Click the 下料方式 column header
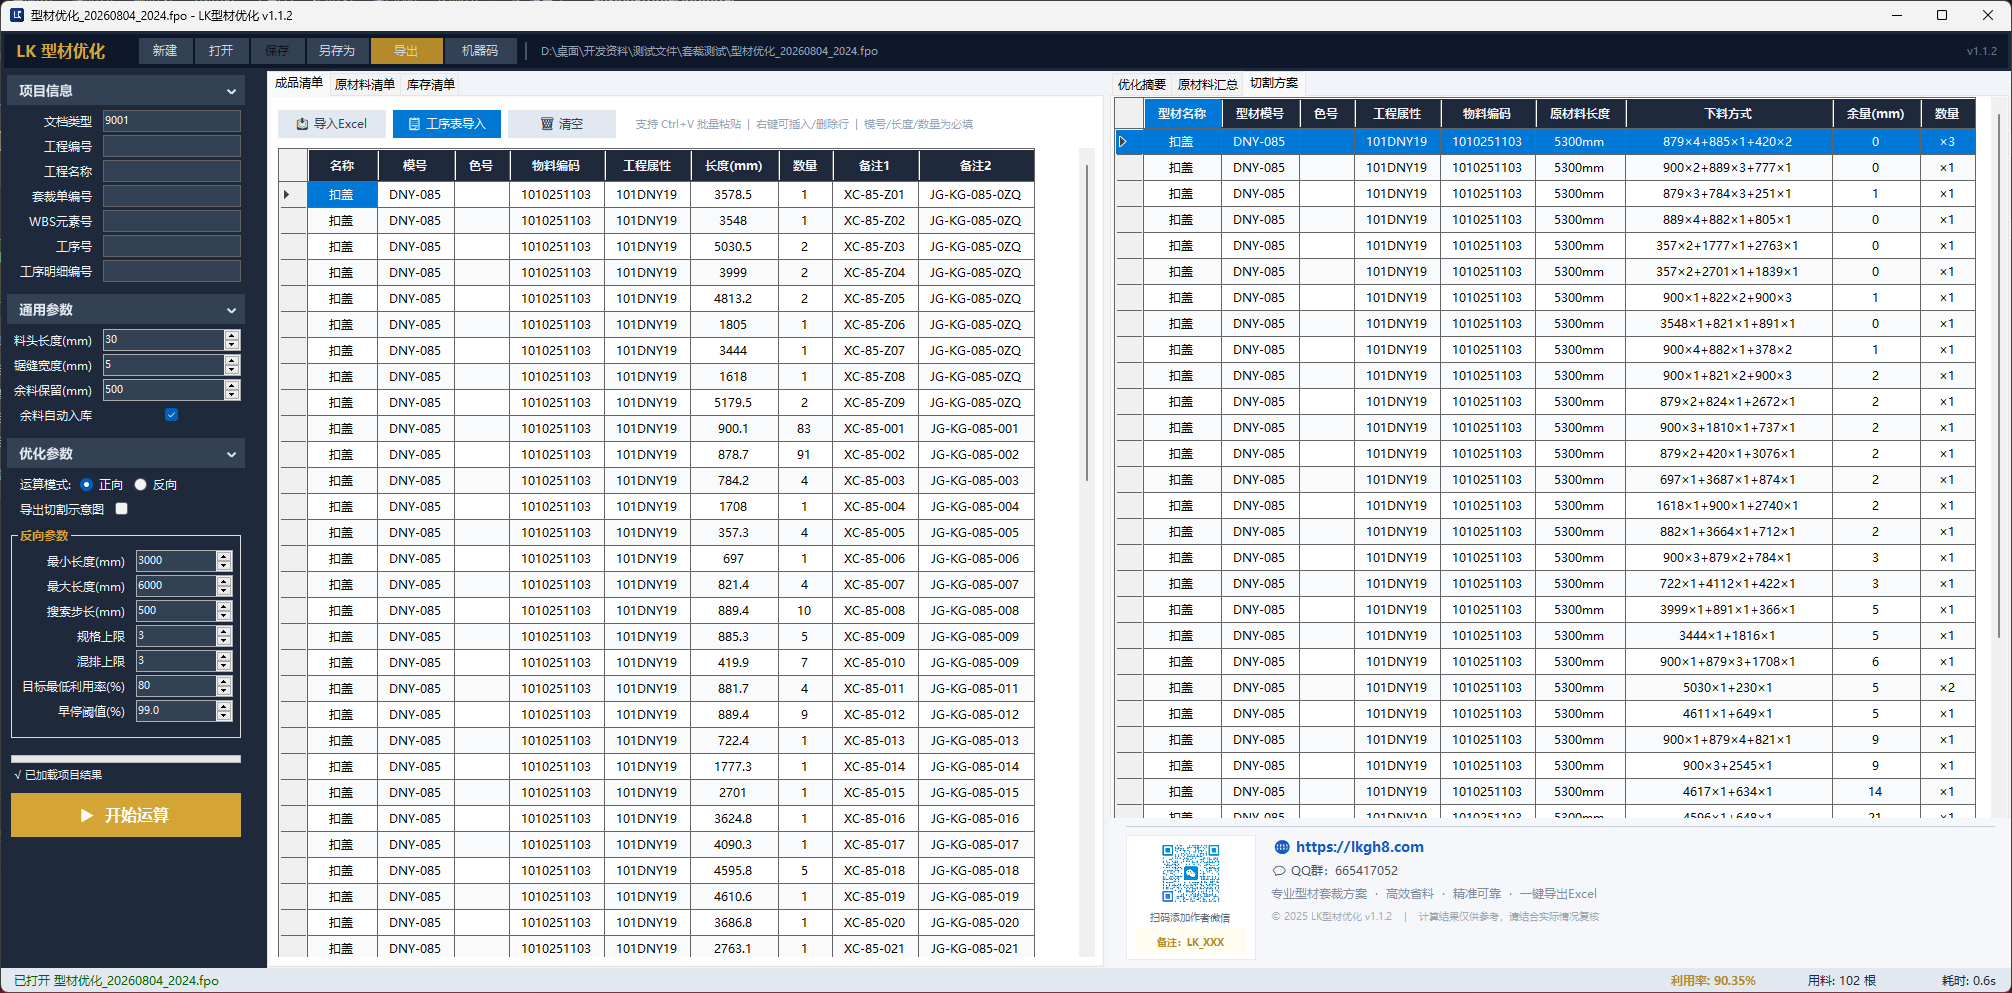The image size is (2012, 993). click(x=1728, y=113)
